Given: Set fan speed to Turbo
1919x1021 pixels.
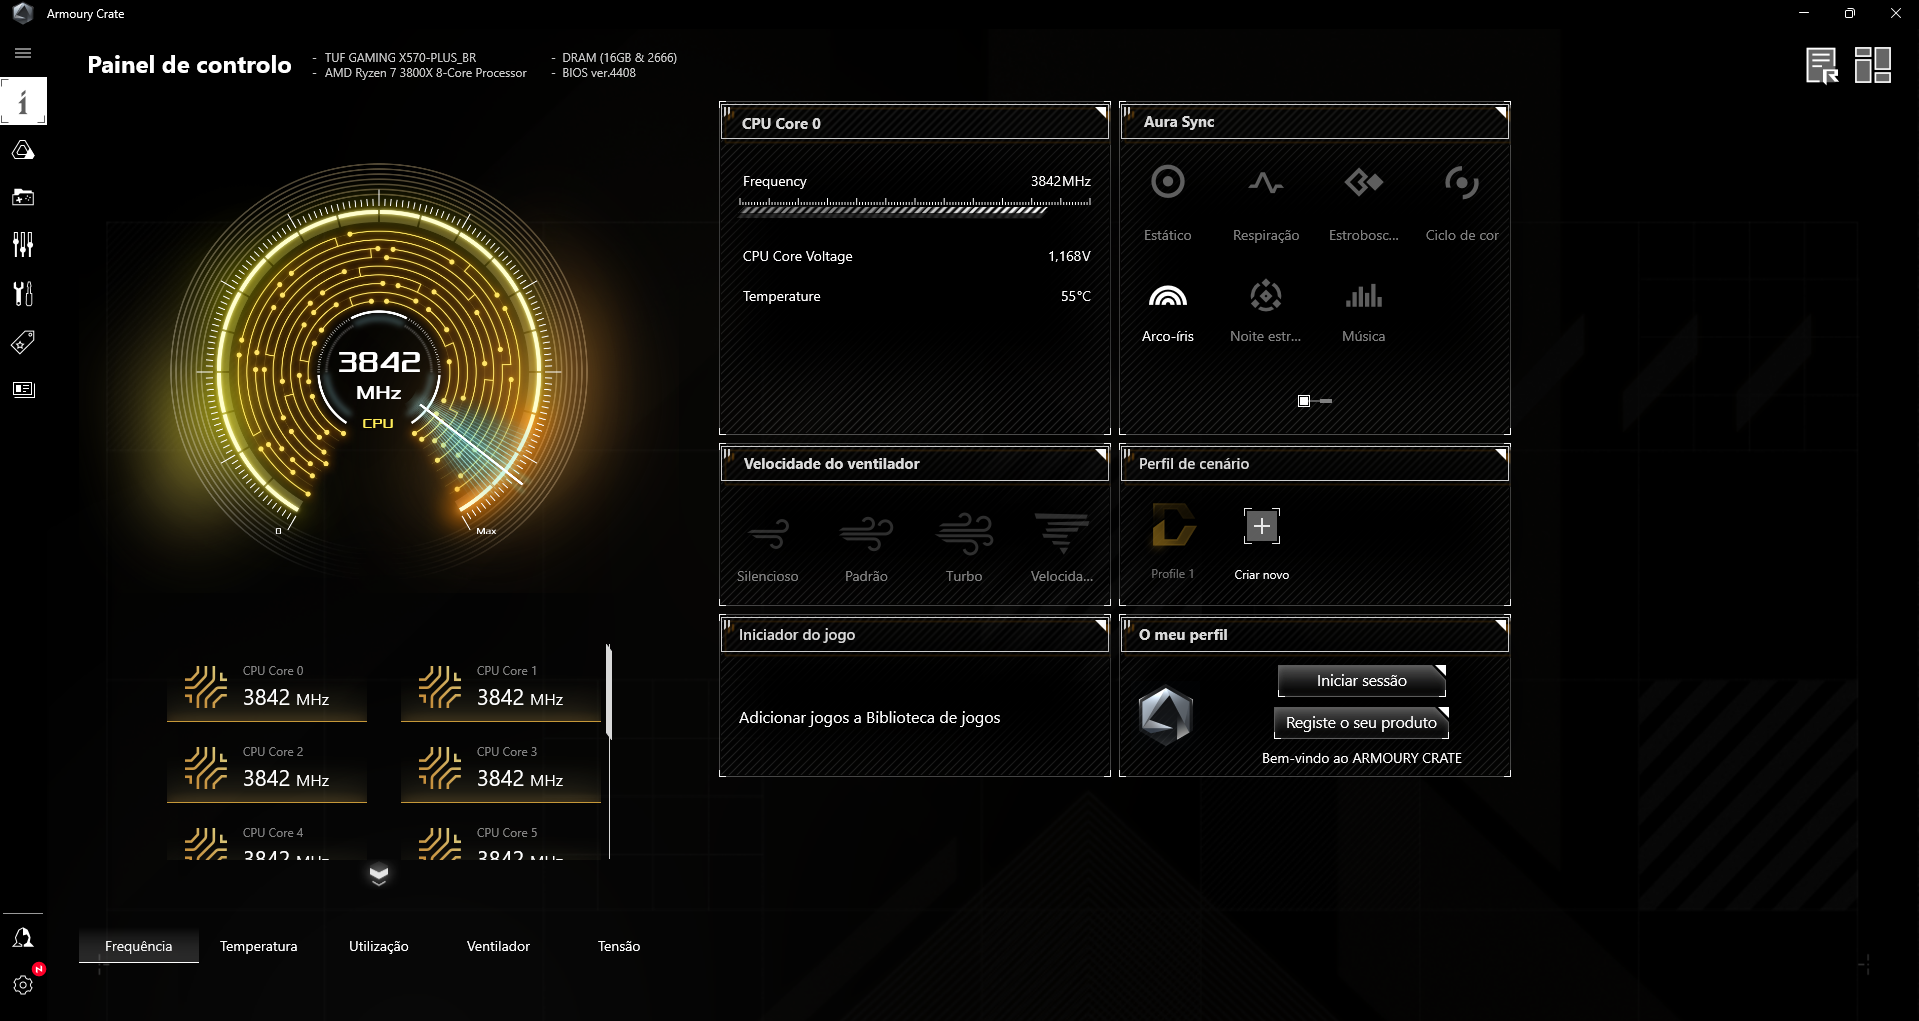Looking at the screenshot, I should (x=964, y=548).
